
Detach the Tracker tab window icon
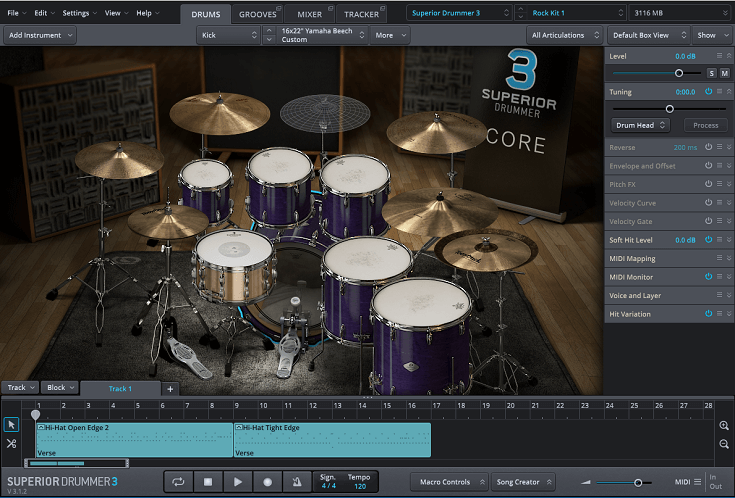tap(382, 8)
